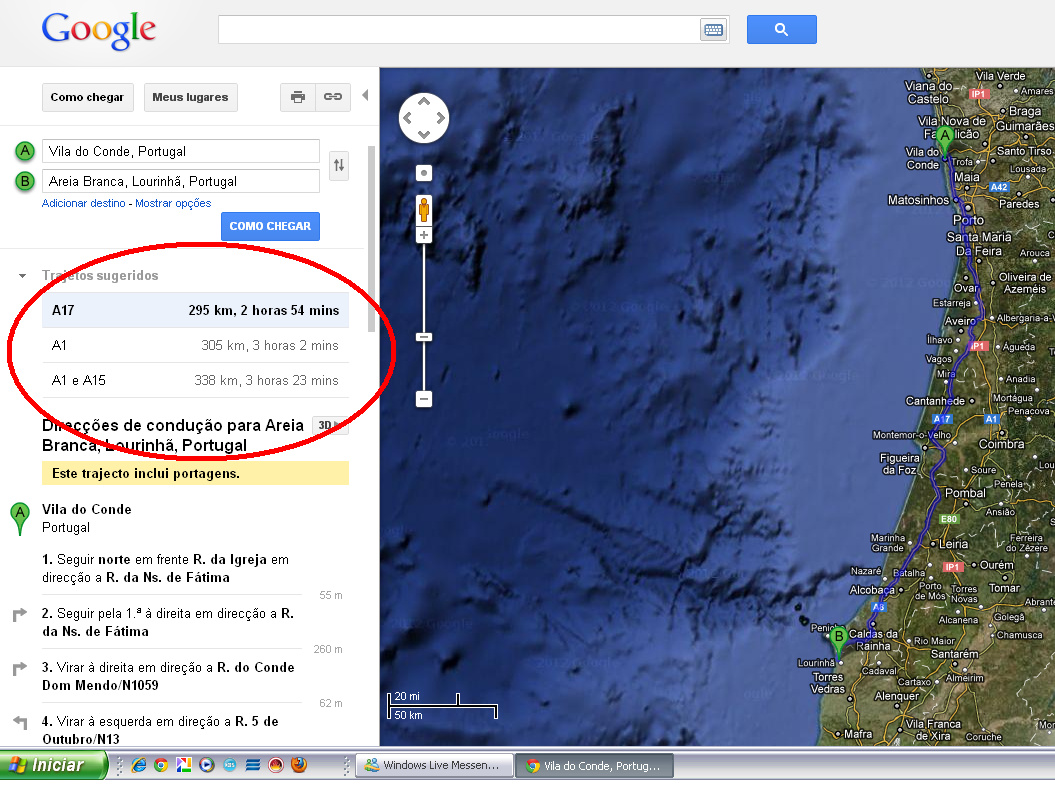Open the Iniciar start menu
This screenshot has height=786, width=1055.
[52, 765]
